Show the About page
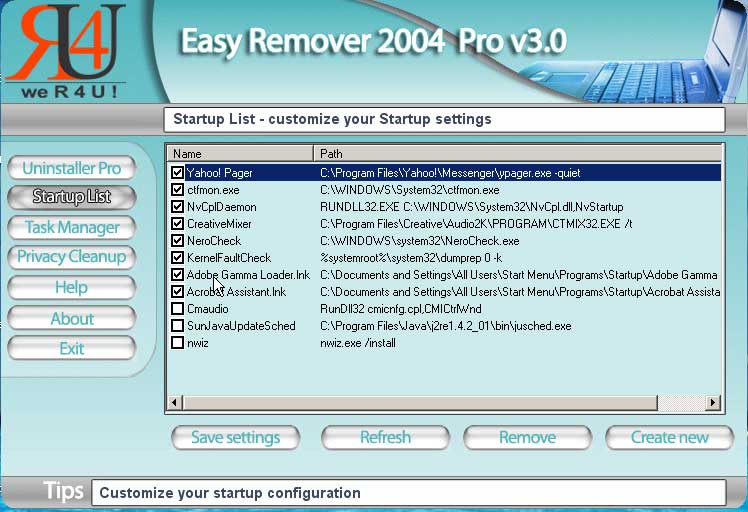This screenshot has height=512, width=748. coord(72,318)
